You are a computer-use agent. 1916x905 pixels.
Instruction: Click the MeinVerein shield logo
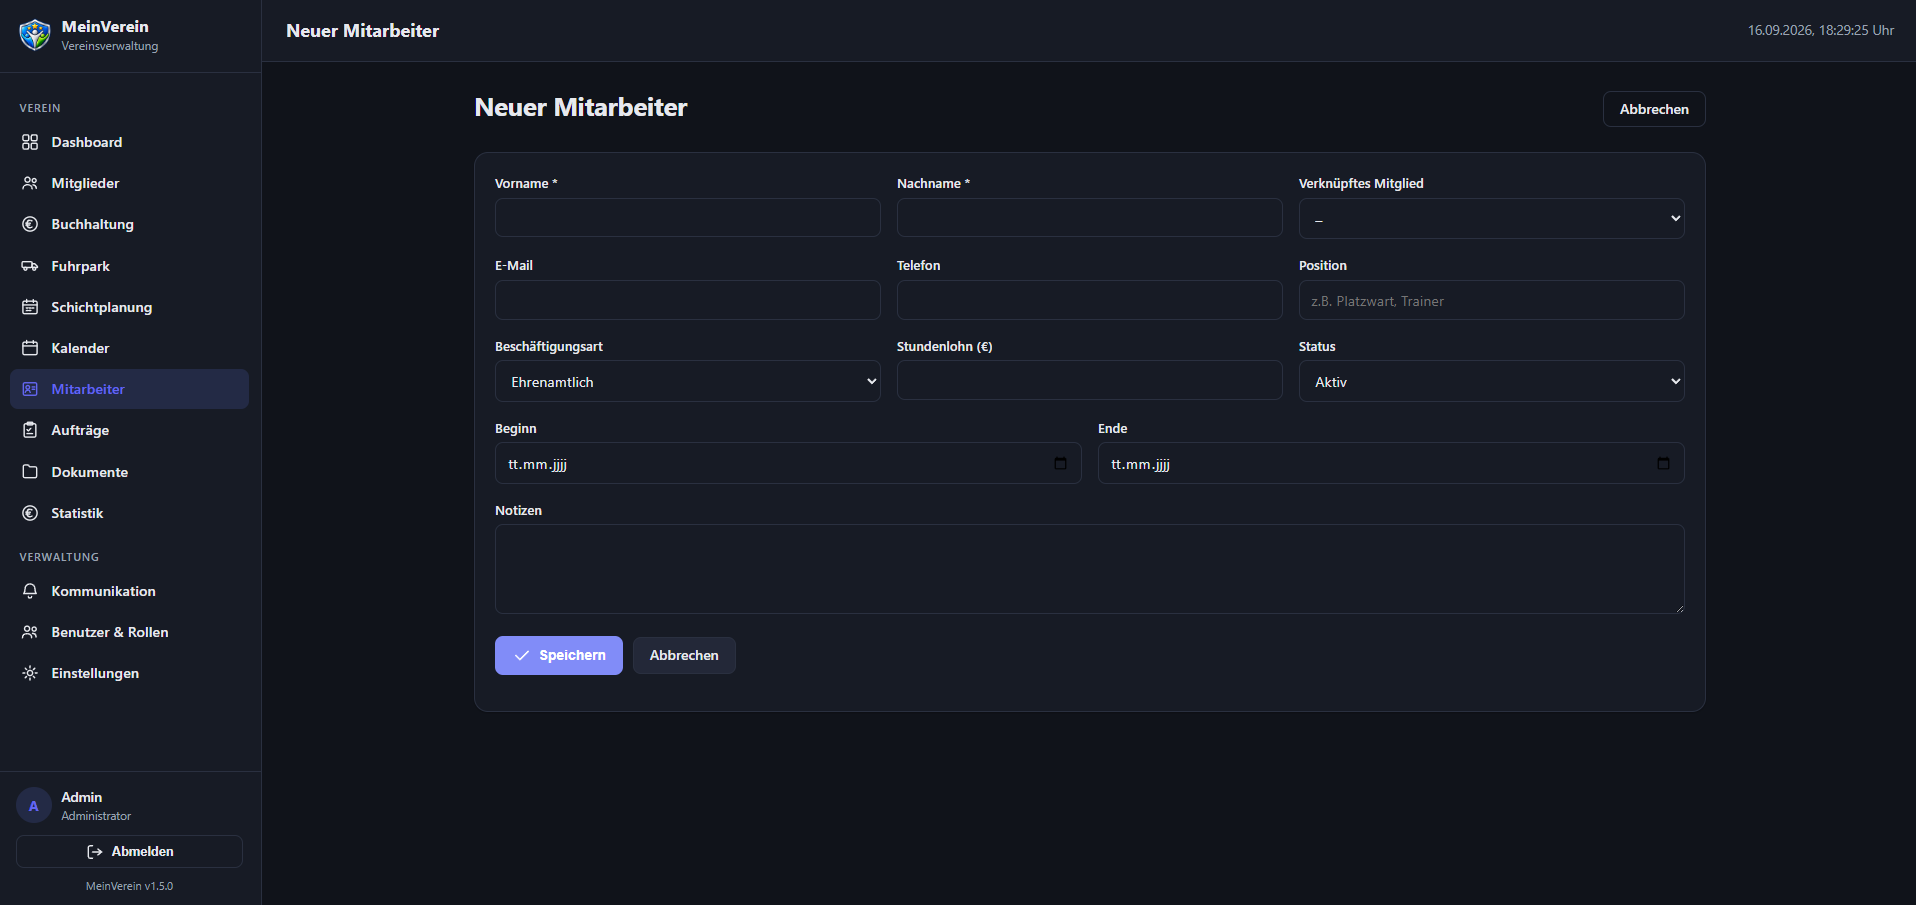point(35,35)
